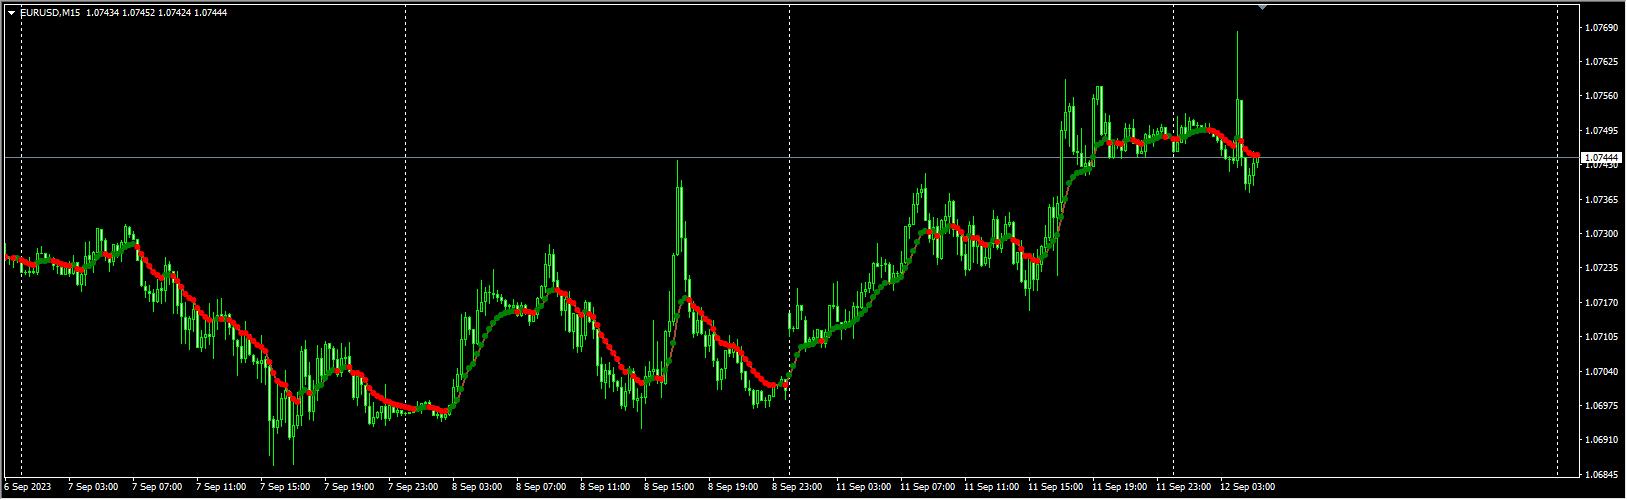Click the last red indicator dot at current price
The image size is (1627, 500).
pyautogui.click(x=1256, y=155)
